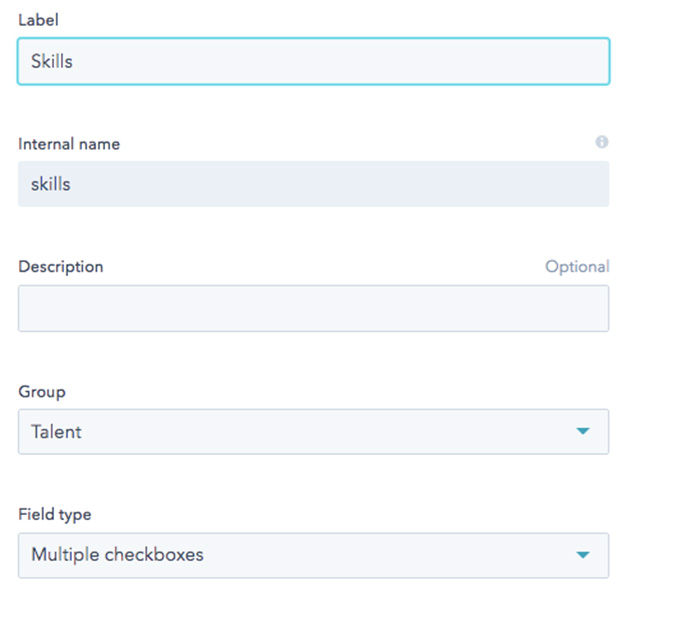Click into the empty Description field
This screenshot has width=700, height=622.
point(313,309)
